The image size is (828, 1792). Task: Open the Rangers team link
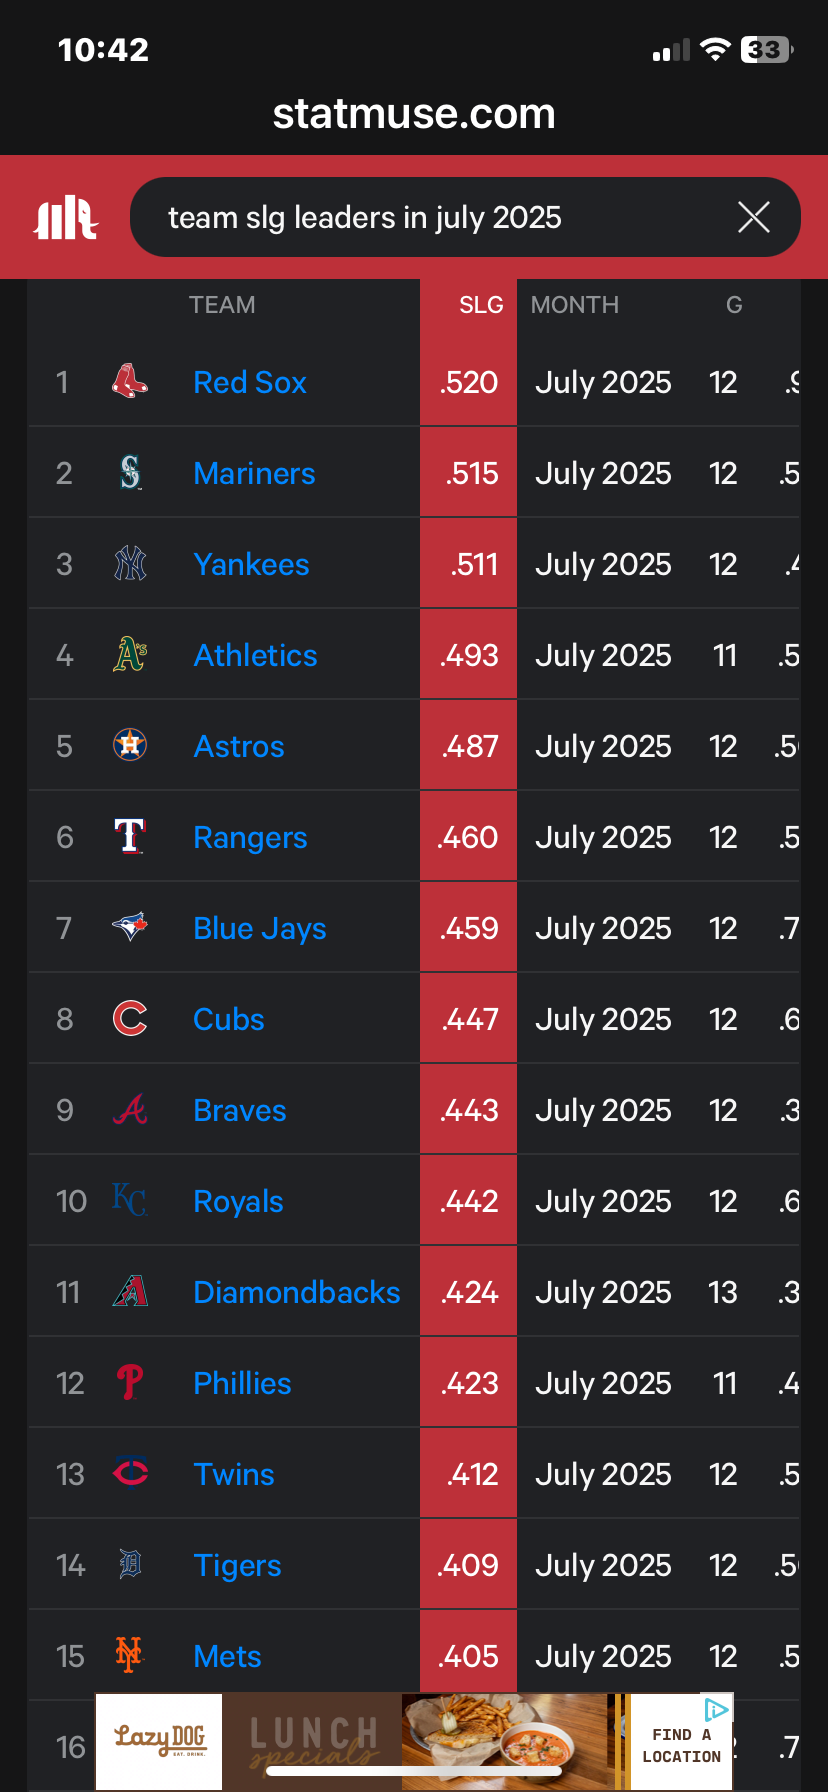[250, 838]
